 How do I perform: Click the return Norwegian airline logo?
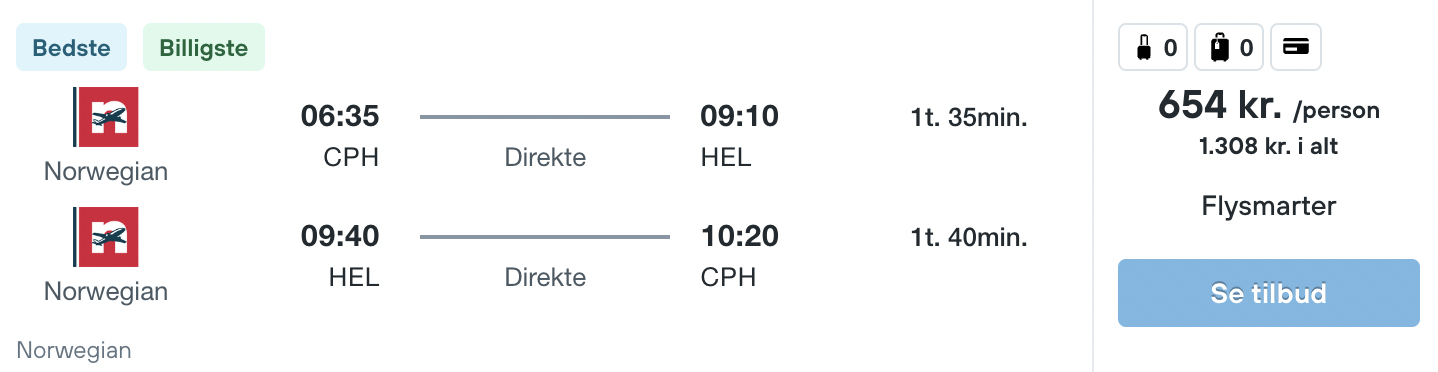coord(106,237)
